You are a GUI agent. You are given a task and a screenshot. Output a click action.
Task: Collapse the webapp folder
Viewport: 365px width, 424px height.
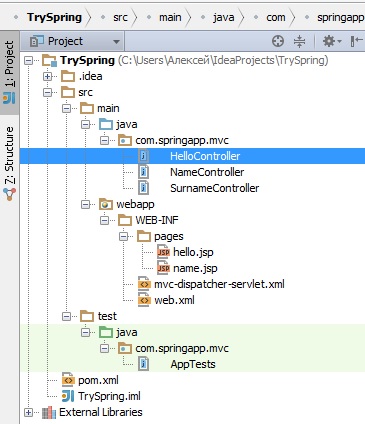[86, 204]
